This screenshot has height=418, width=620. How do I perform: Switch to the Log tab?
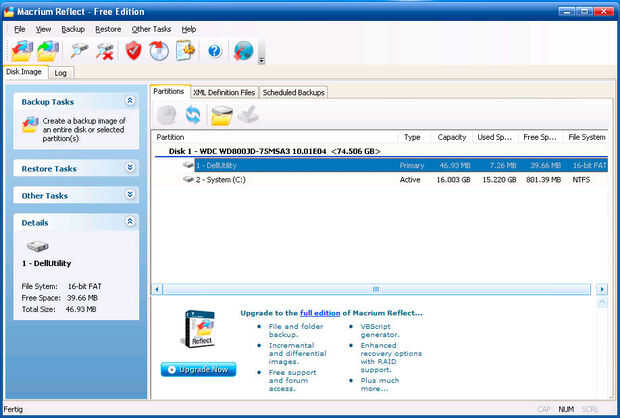tap(60, 73)
